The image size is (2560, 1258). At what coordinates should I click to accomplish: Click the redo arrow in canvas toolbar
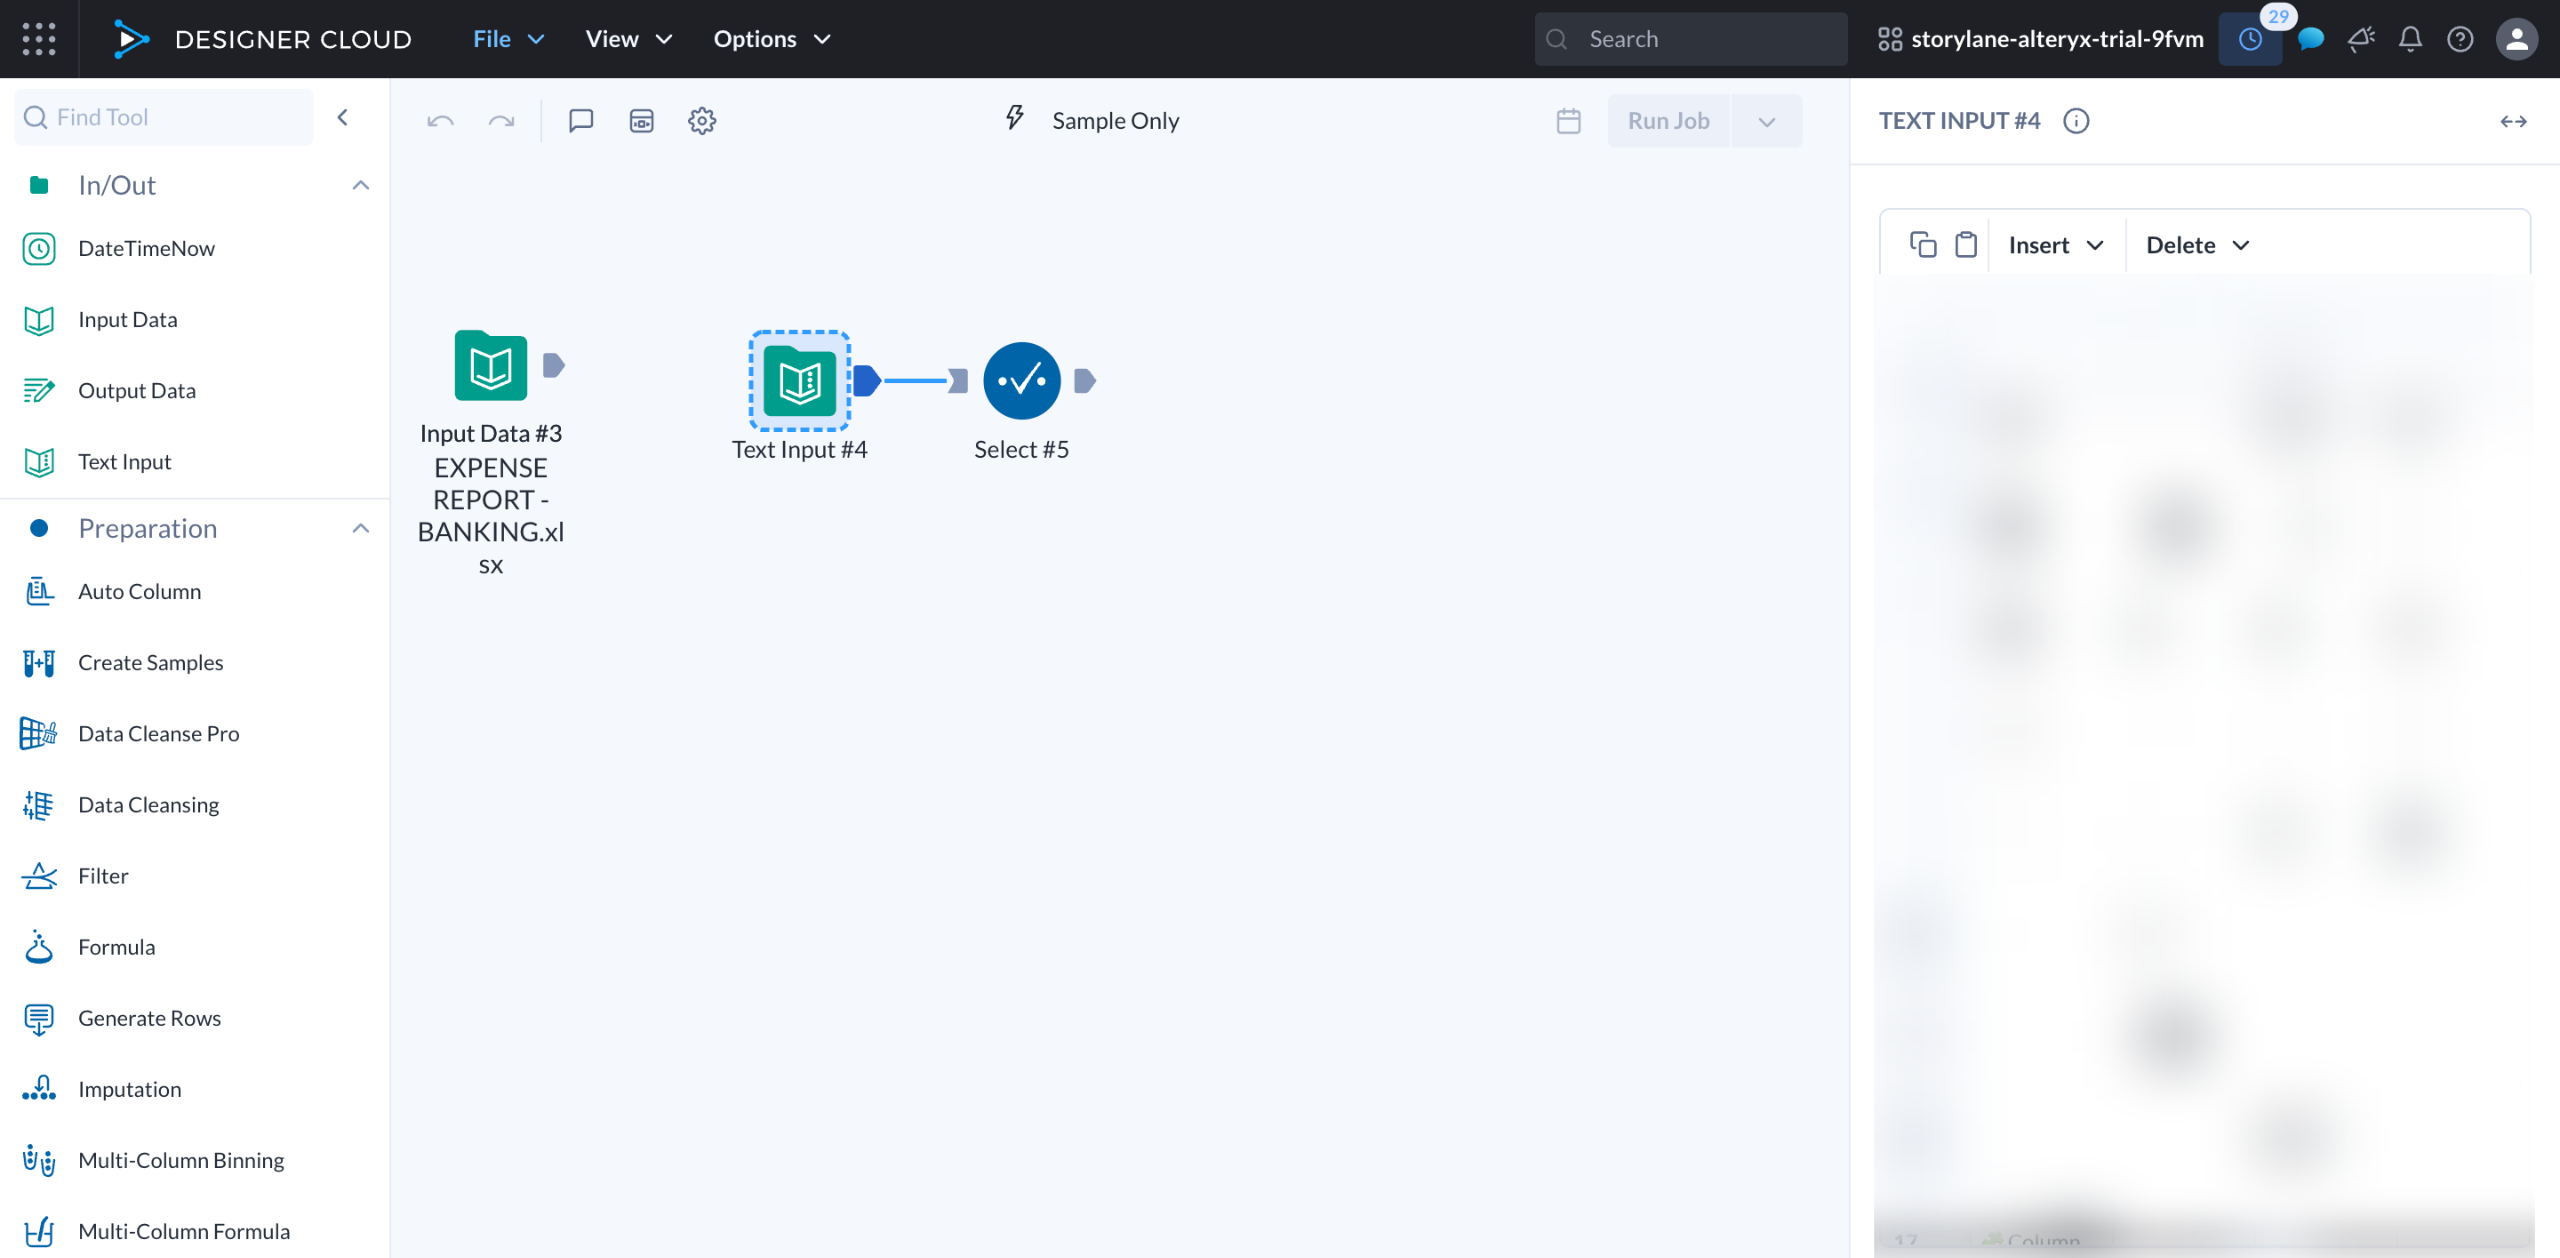(501, 121)
